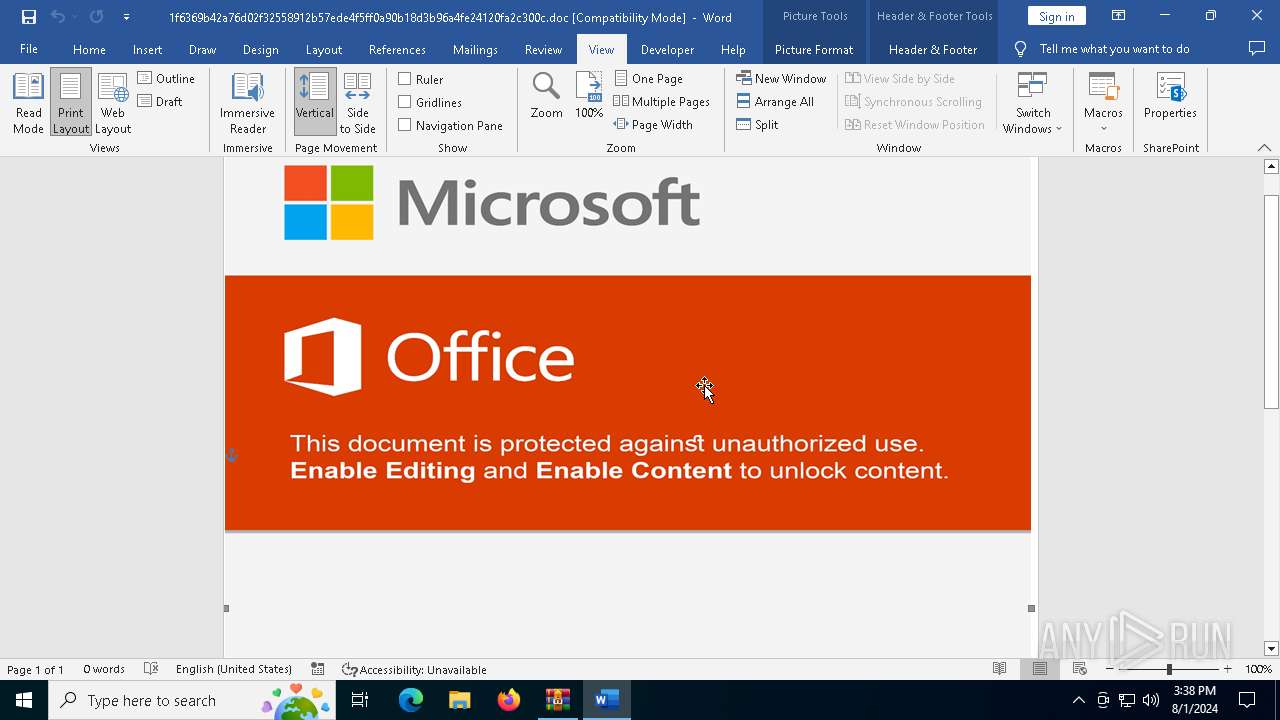This screenshot has width=1280, height=720.
Task: Click English (United States) language status
Action: click(234, 669)
